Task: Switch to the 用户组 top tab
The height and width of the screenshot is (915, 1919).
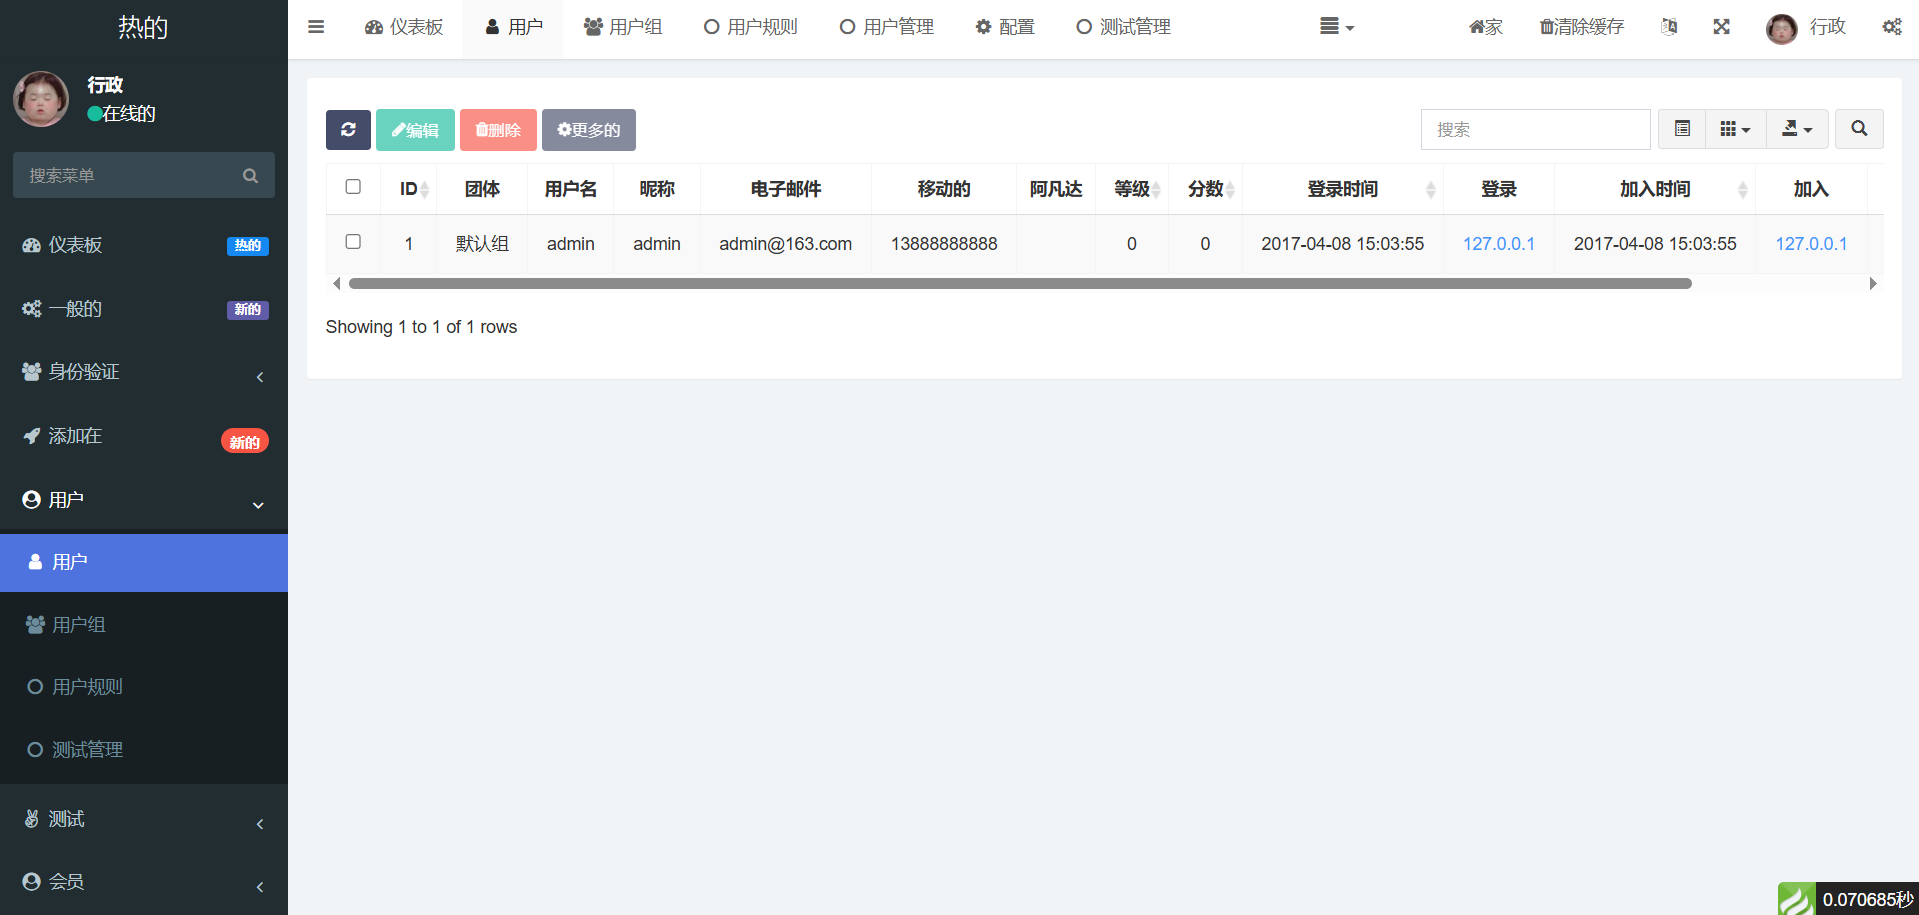Action: (x=623, y=27)
